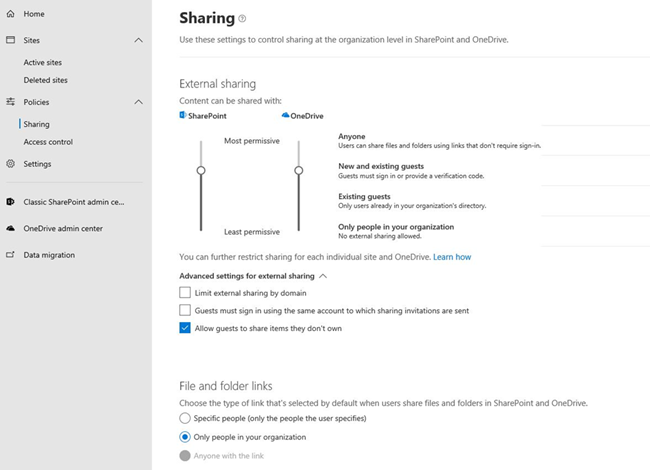The height and width of the screenshot is (470, 650).
Task: Click the Anyone sharing level label
Action: pyautogui.click(x=352, y=136)
